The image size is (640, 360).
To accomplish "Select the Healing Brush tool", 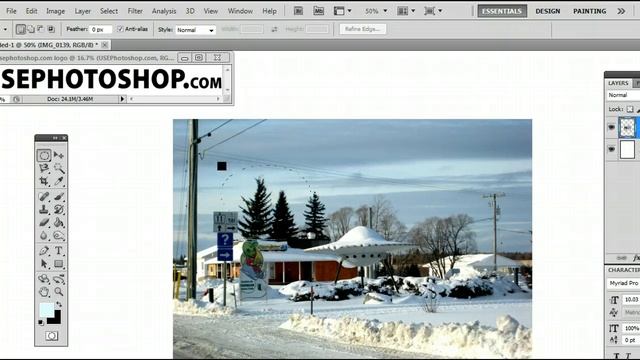I will tap(44, 196).
